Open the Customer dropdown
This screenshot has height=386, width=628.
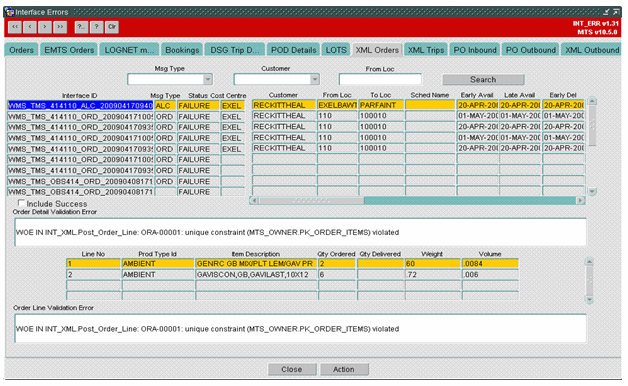(315, 79)
